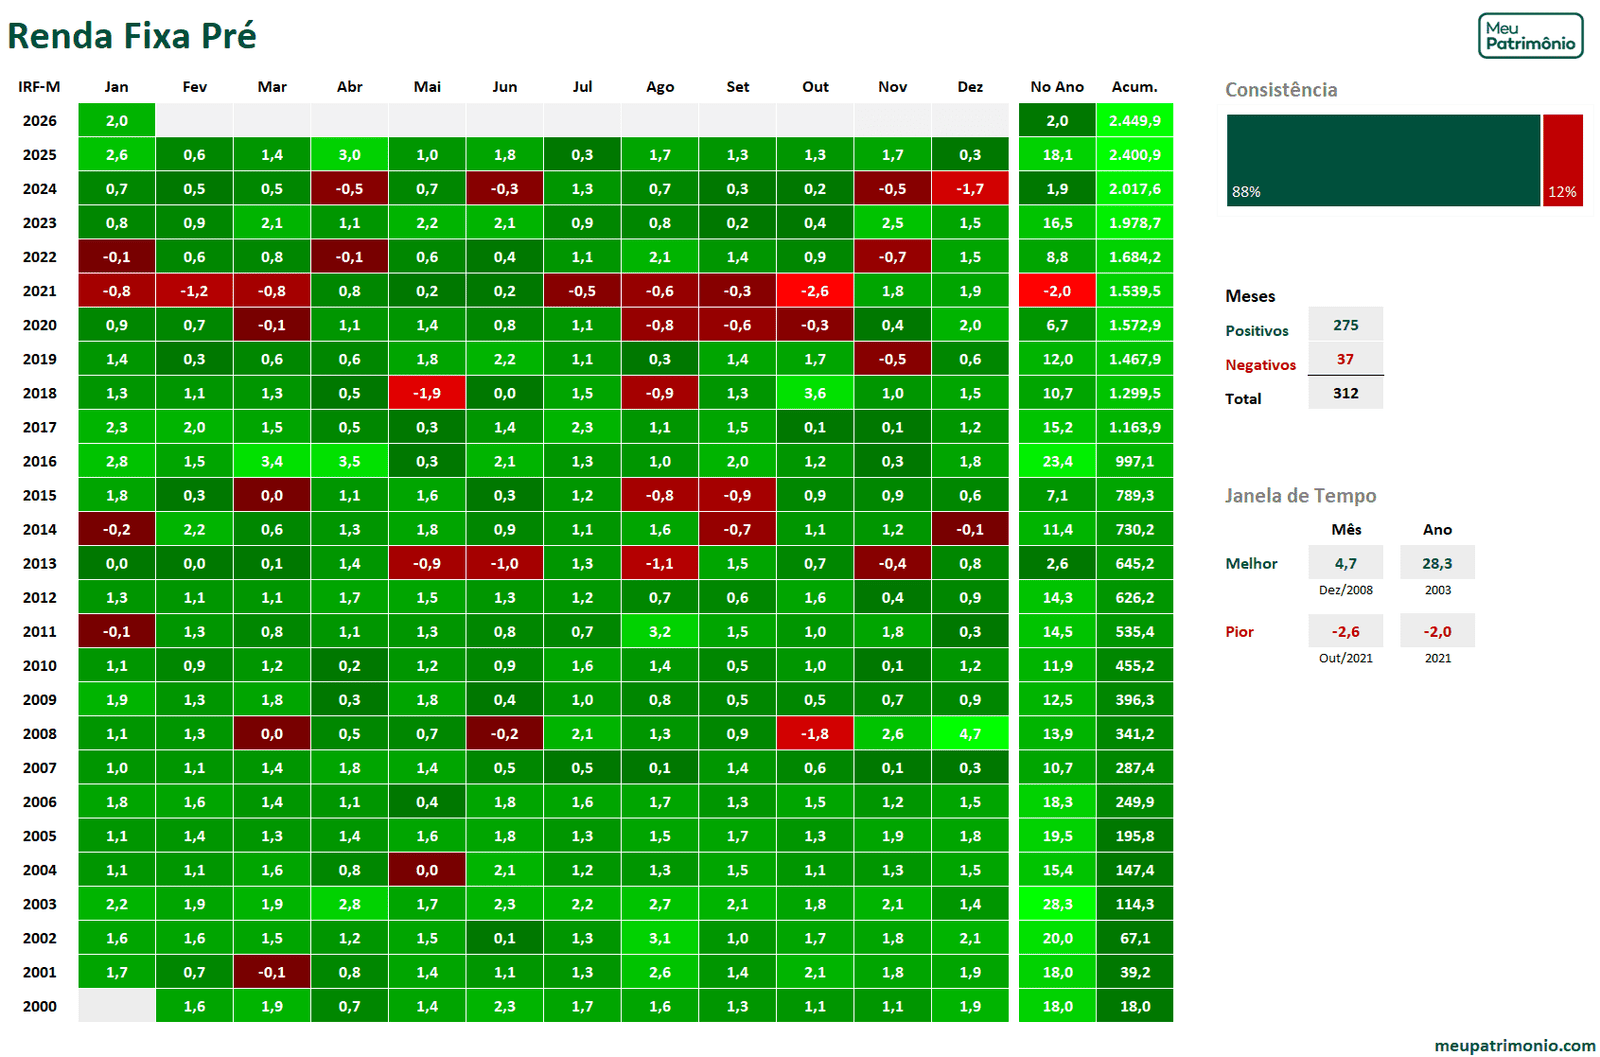The image size is (1600, 1057).
Task: Open the meupatrimonio.com link
Action: [1514, 1045]
